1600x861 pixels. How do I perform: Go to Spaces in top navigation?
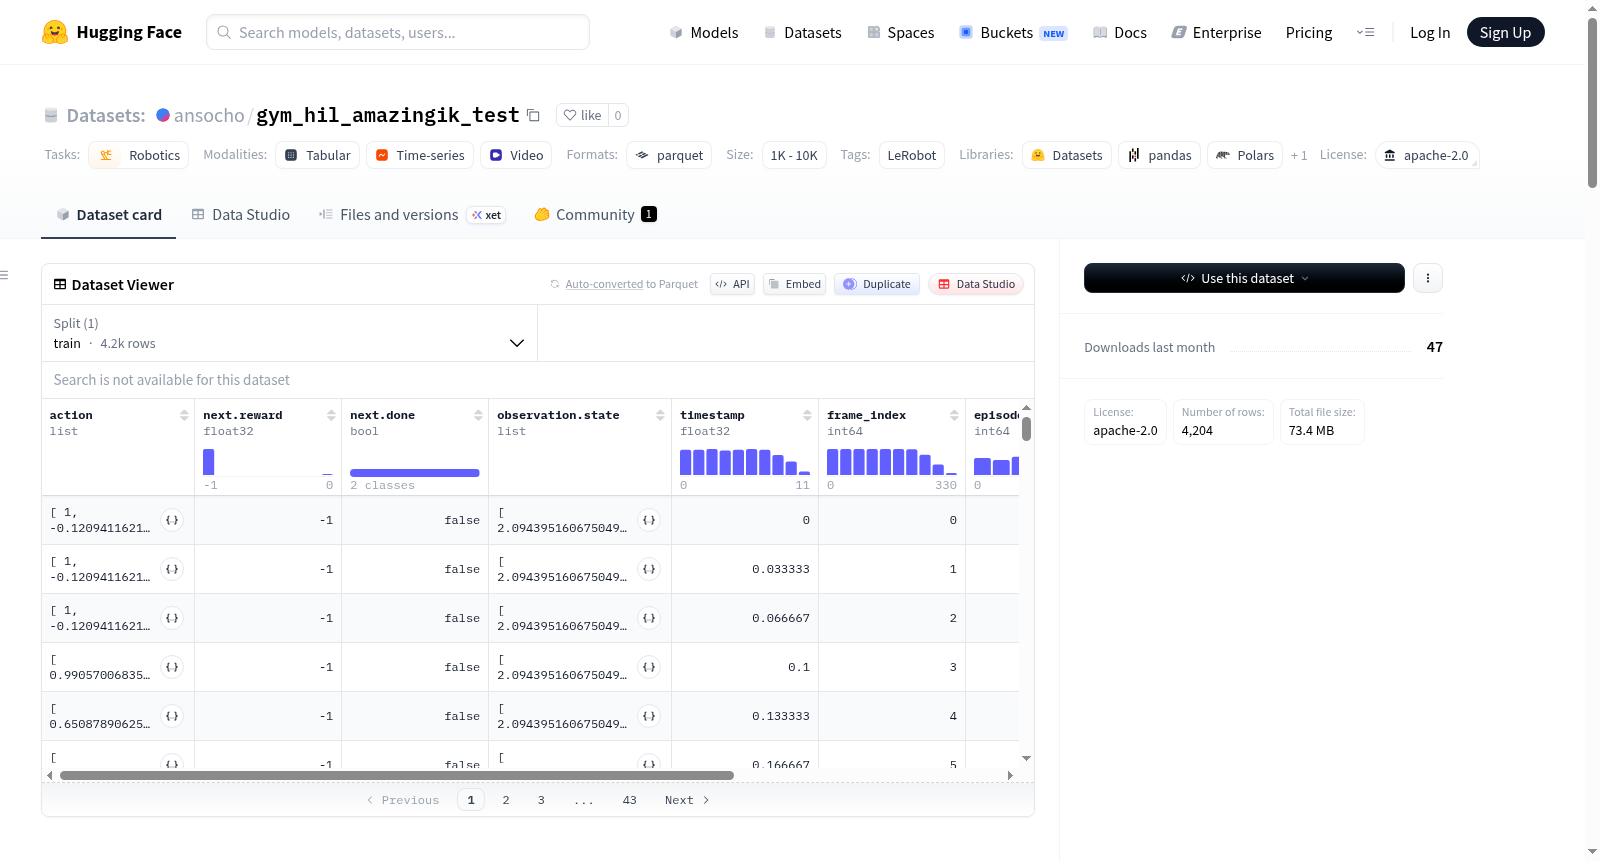tap(901, 33)
